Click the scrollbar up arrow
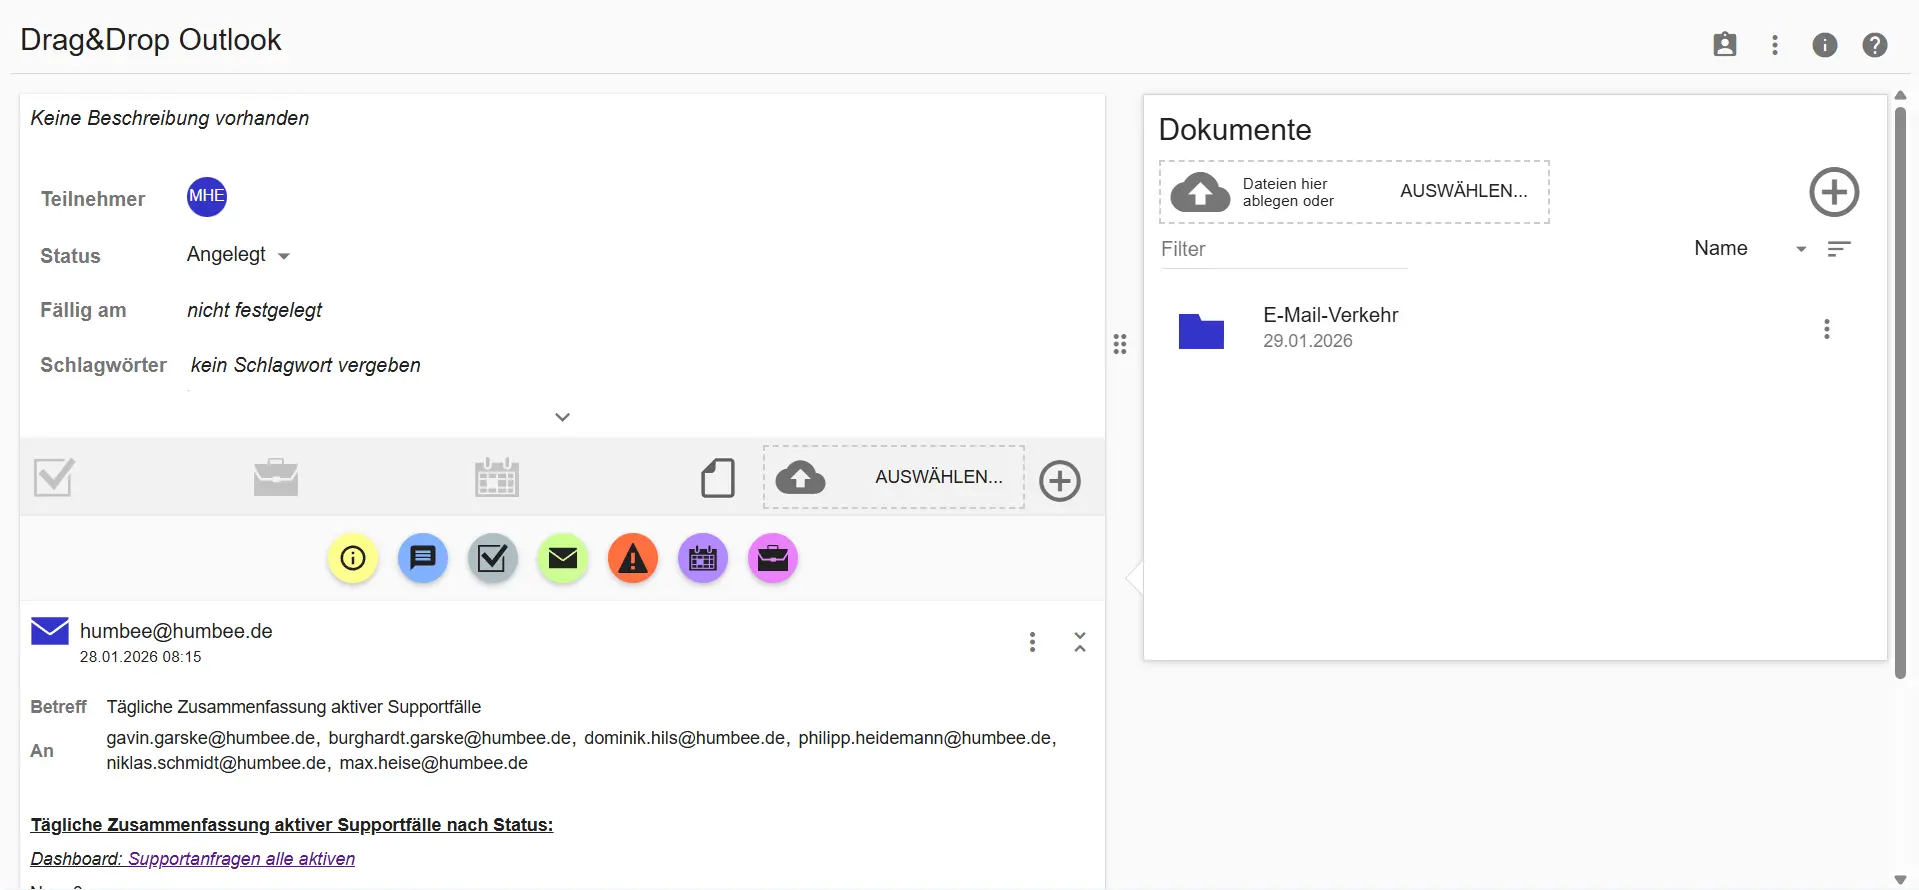Image resolution: width=1919 pixels, height=890 pixels. (x=1900, y=96)
